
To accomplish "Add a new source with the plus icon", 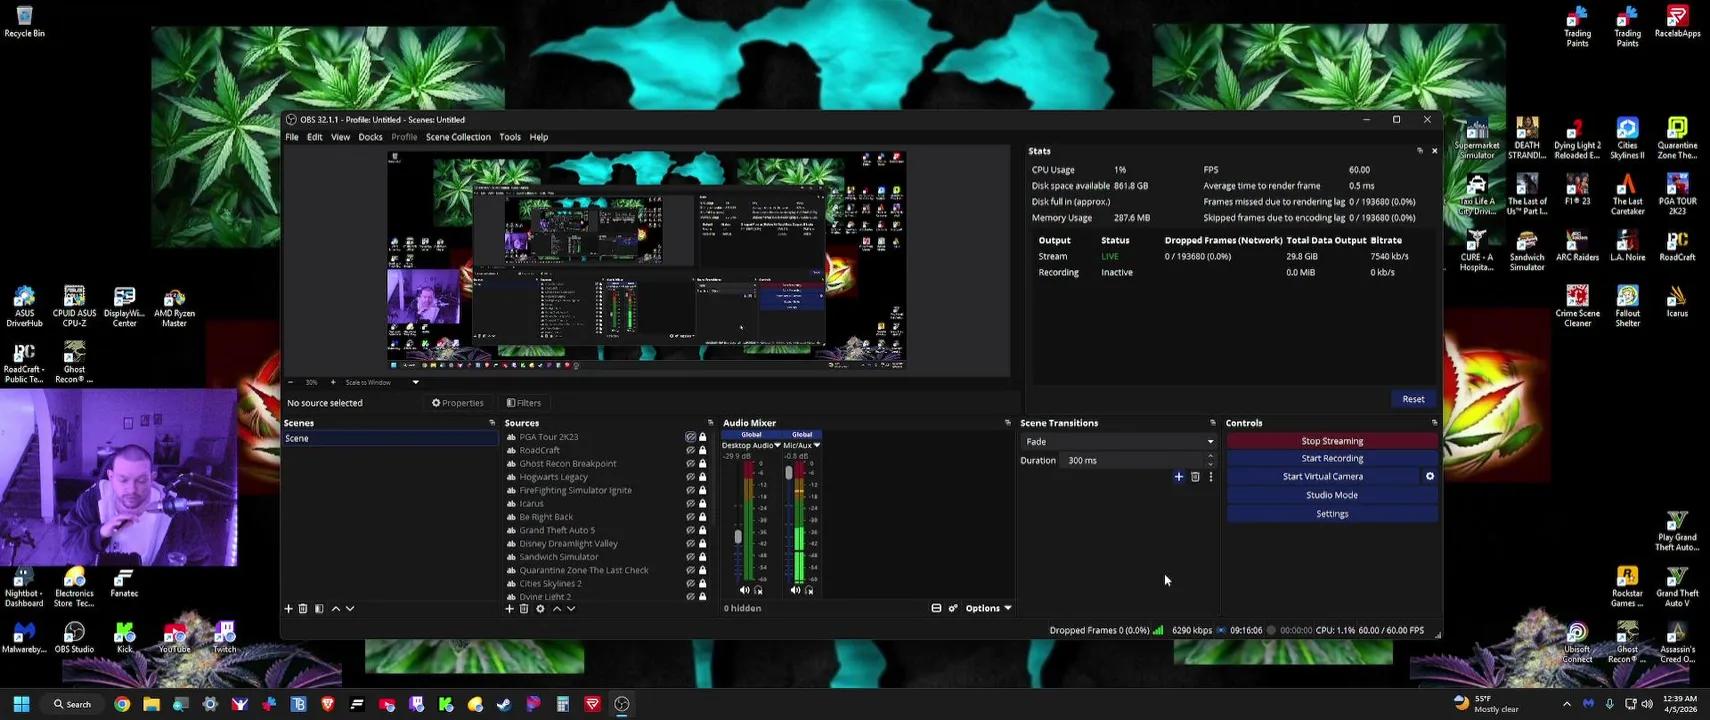I will point(509,608).
